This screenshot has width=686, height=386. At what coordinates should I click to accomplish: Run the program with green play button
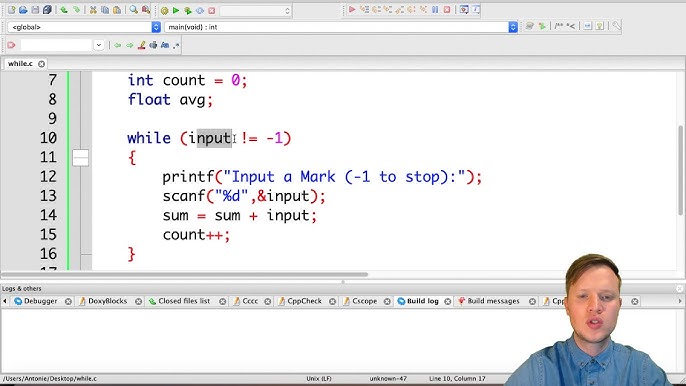point(176,10)
